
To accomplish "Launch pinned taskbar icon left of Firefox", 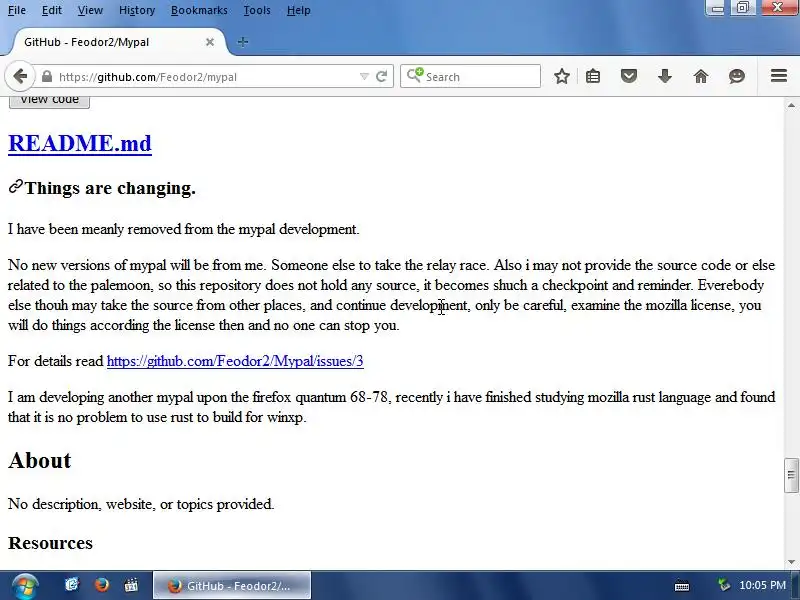I will [x=71, y=585].
